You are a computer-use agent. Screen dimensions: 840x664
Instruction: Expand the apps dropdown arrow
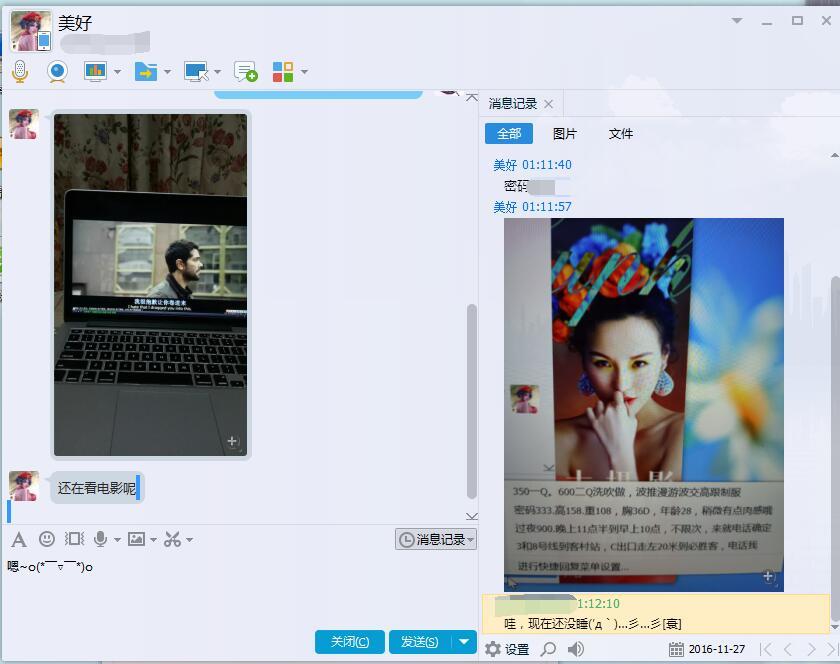pos(304,72)
